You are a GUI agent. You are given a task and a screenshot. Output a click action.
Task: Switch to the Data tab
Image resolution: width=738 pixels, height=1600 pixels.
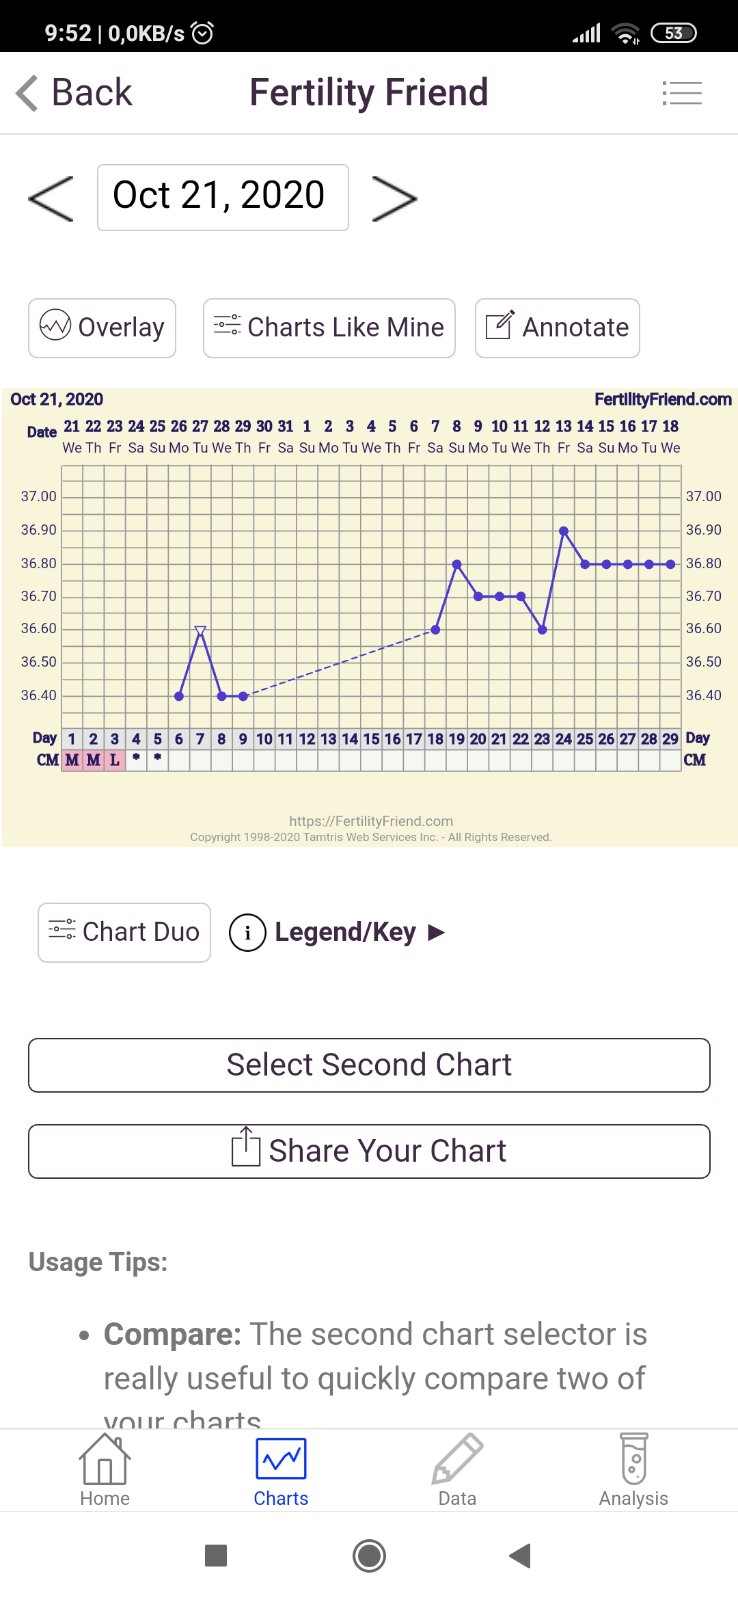(x=457, y=1470)
